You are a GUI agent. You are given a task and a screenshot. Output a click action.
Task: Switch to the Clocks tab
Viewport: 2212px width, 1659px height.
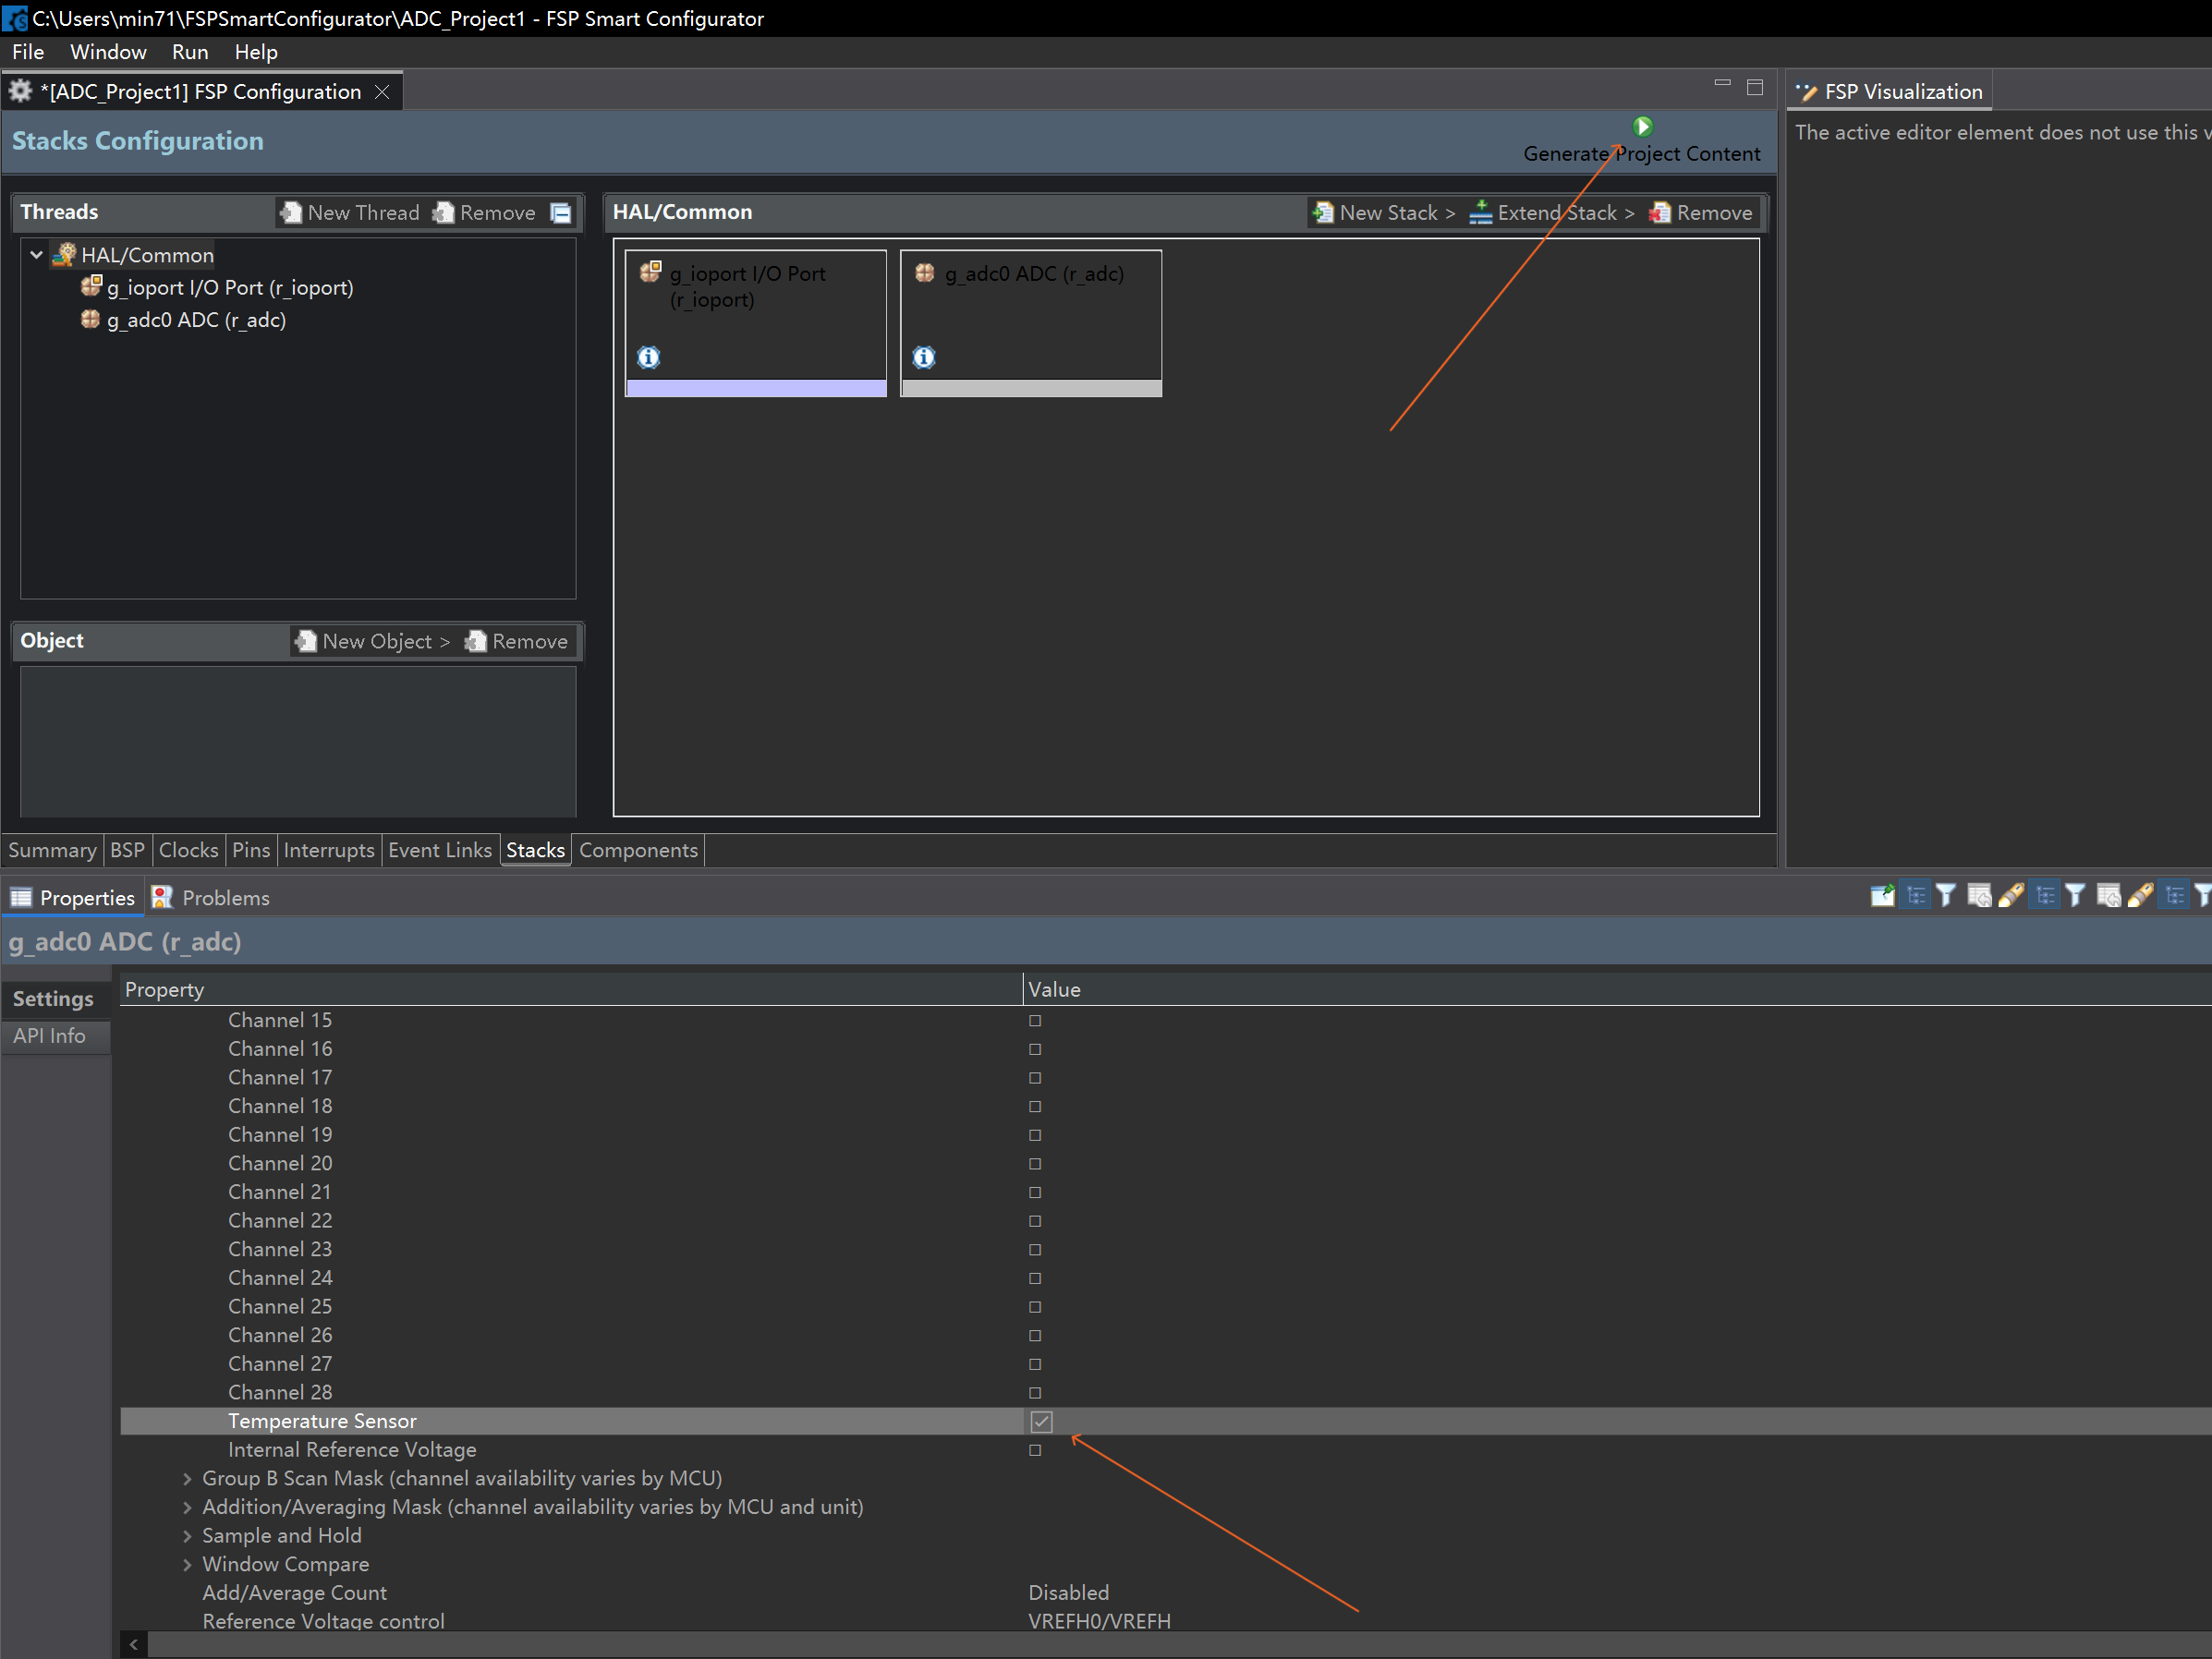188,851
